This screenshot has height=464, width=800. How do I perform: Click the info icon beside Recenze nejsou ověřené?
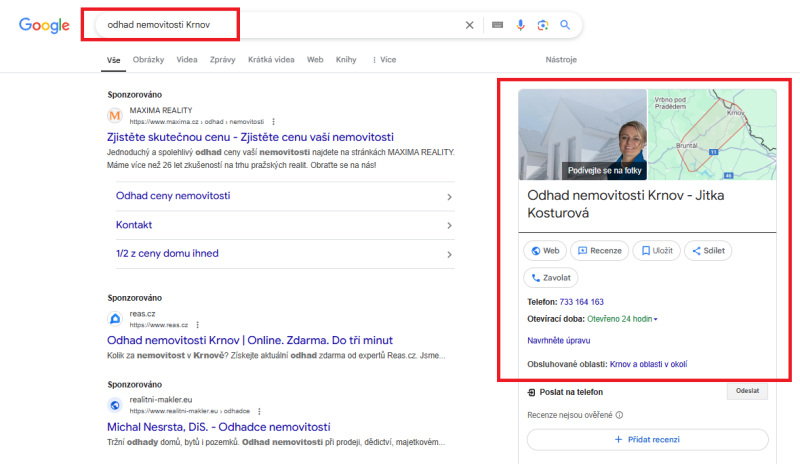click(x=619, y=415)
